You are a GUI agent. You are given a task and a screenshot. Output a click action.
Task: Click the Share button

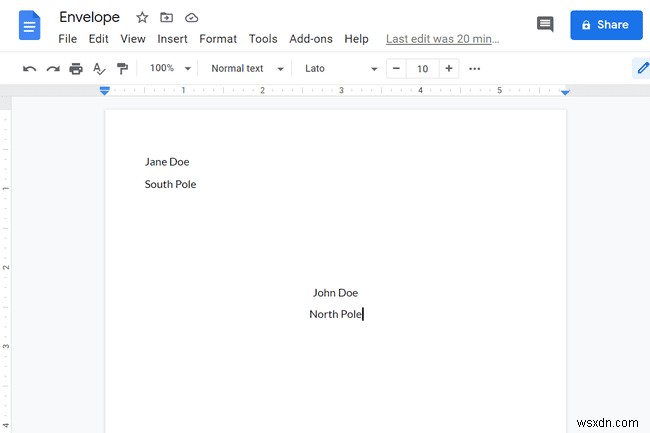click(606, 25)
